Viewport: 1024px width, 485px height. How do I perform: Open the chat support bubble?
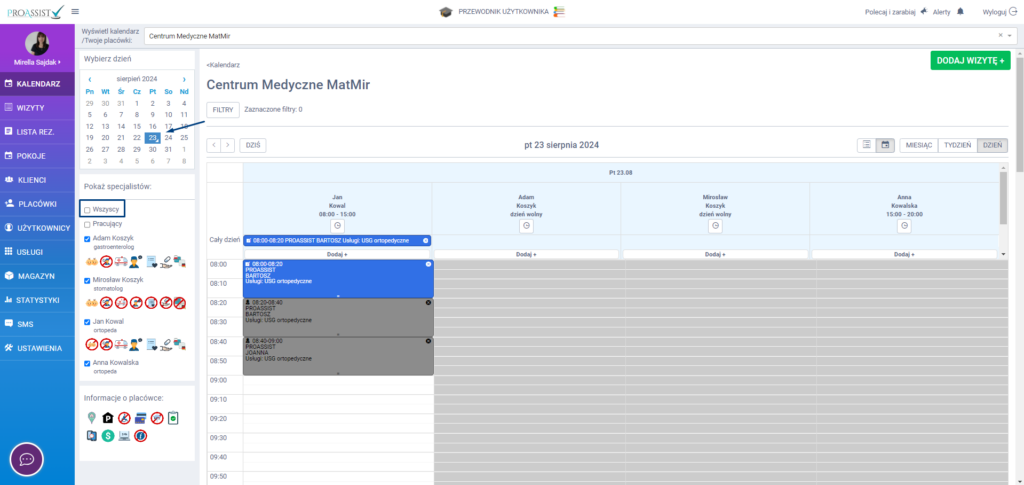[x=27, y=459]
